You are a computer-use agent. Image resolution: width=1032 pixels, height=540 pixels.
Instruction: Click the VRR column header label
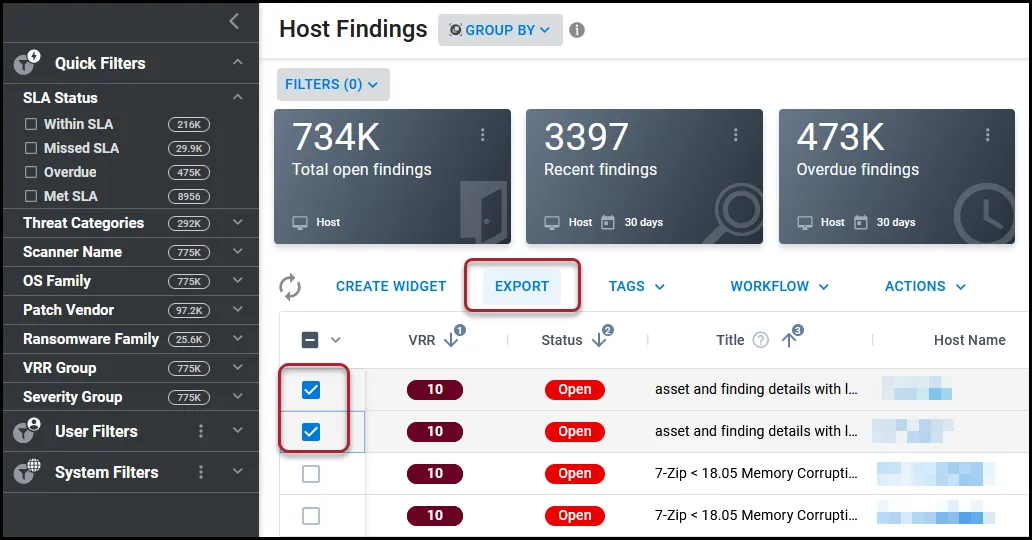tap(421, 340)
